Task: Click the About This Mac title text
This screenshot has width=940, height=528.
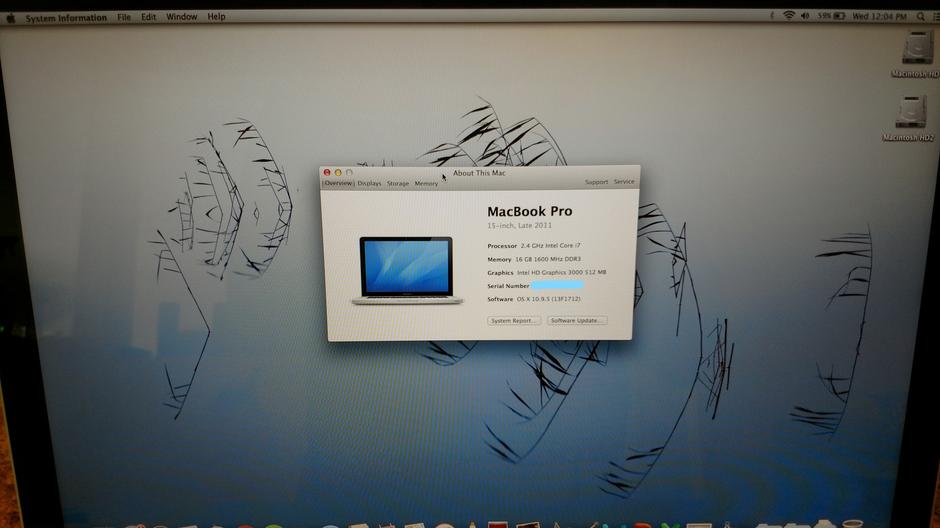Action: (479, 173)
